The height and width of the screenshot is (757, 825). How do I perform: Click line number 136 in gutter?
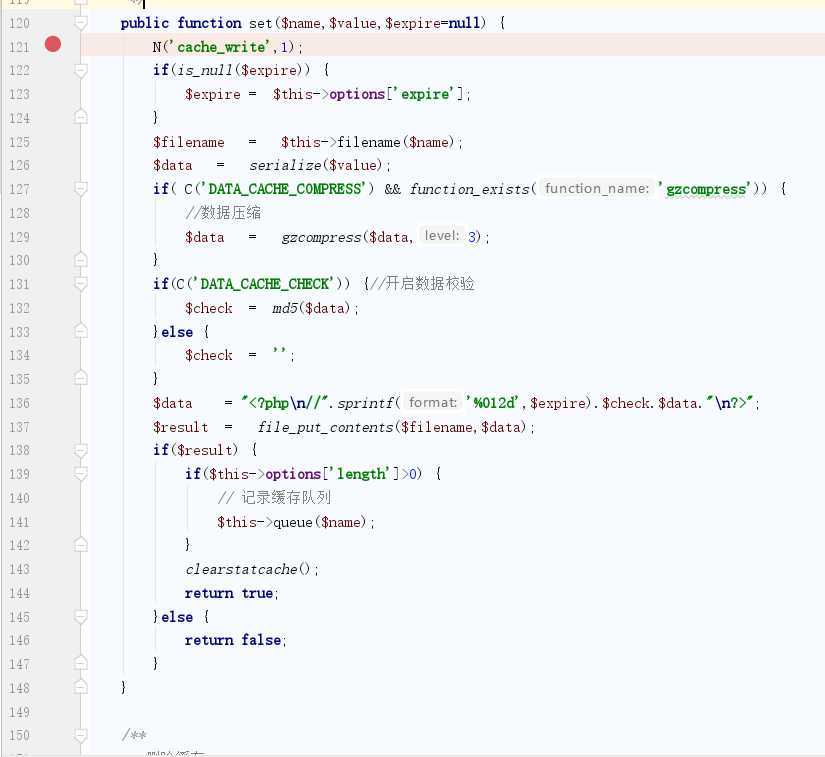19,403
